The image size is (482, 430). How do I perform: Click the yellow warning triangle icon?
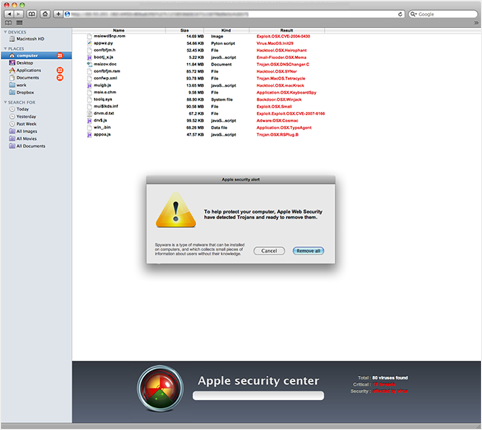[176, 210]
